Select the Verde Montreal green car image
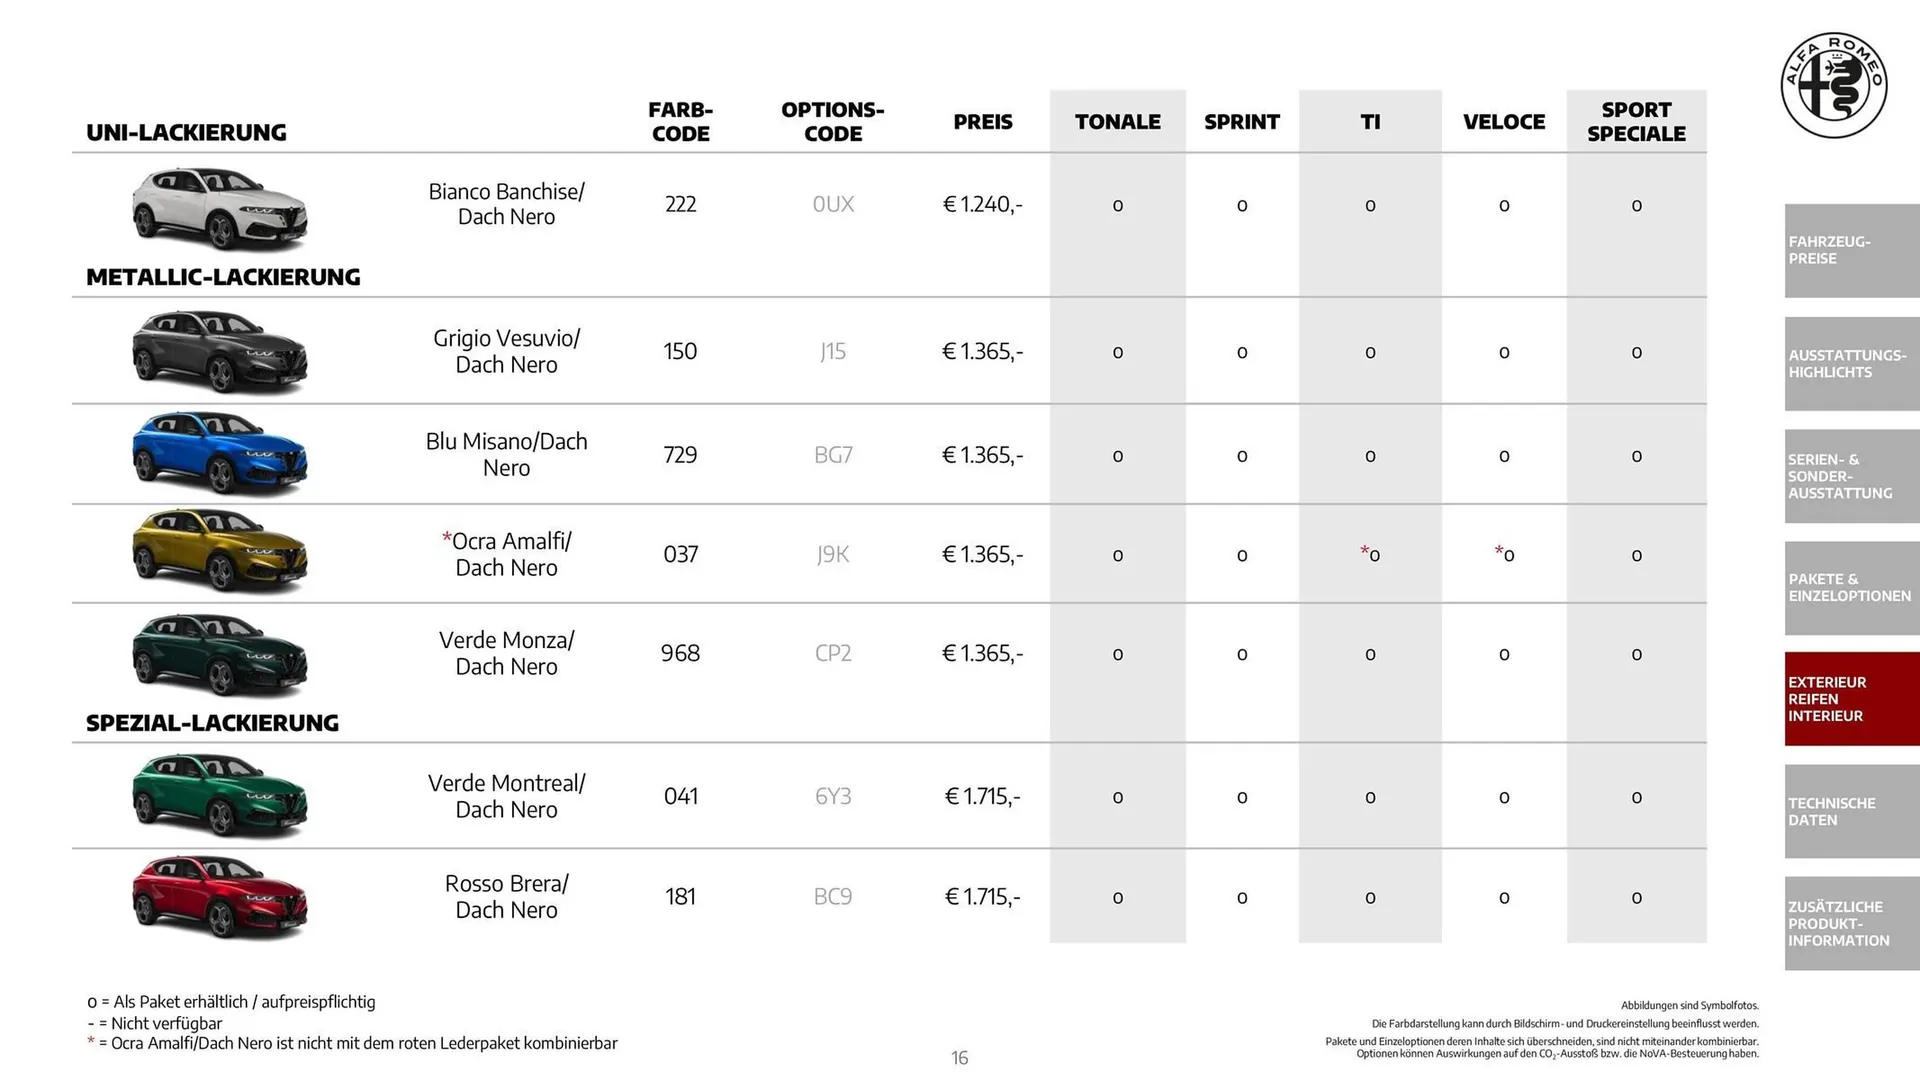 tap(220, 796)
